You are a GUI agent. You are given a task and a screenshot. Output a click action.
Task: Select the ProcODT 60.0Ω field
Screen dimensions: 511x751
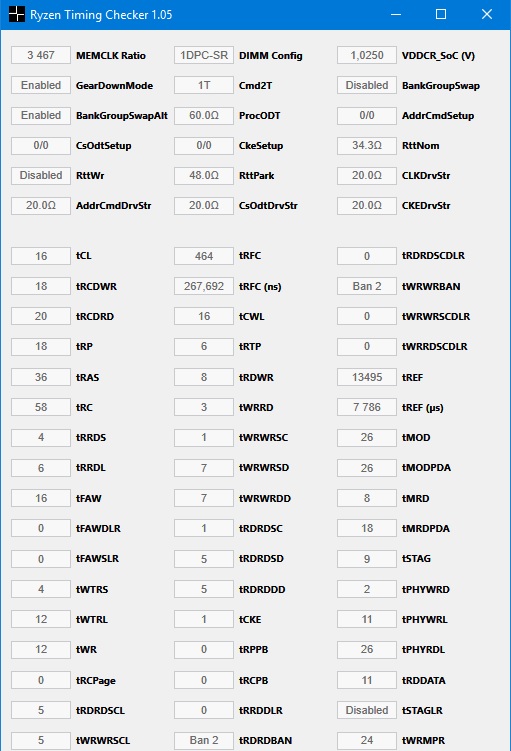[x=204, y=115]
